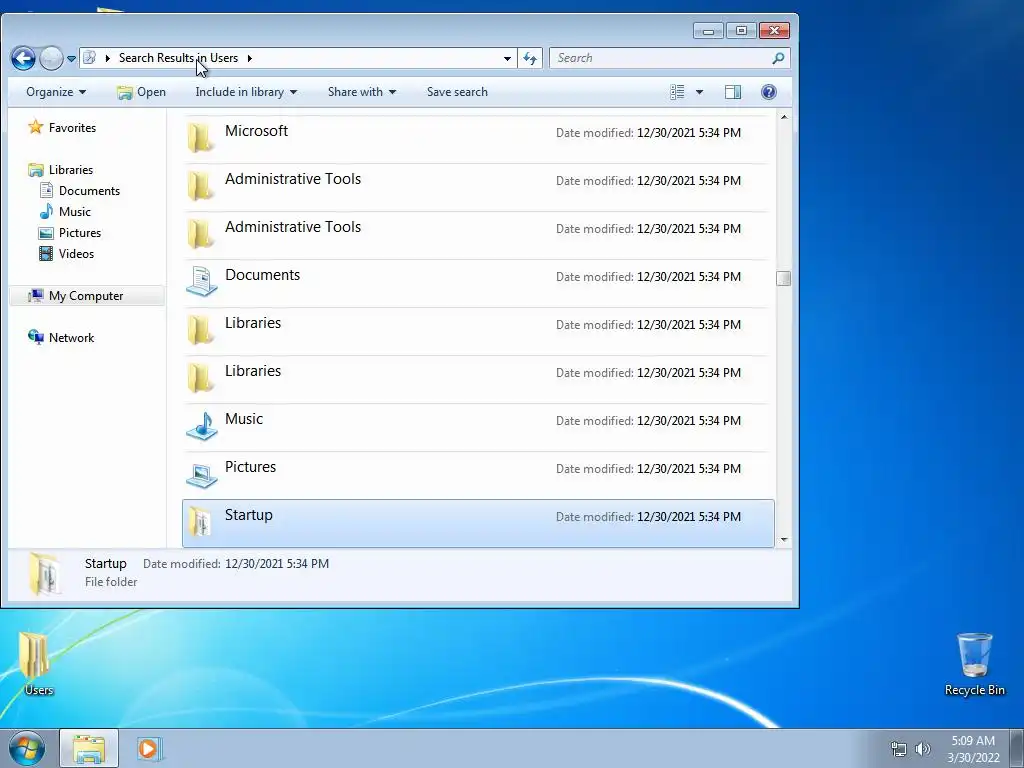Expand arrow after Search Results in Users
Image resolution: width=1024 pixels, height=768 pixels.
[249, 58]
